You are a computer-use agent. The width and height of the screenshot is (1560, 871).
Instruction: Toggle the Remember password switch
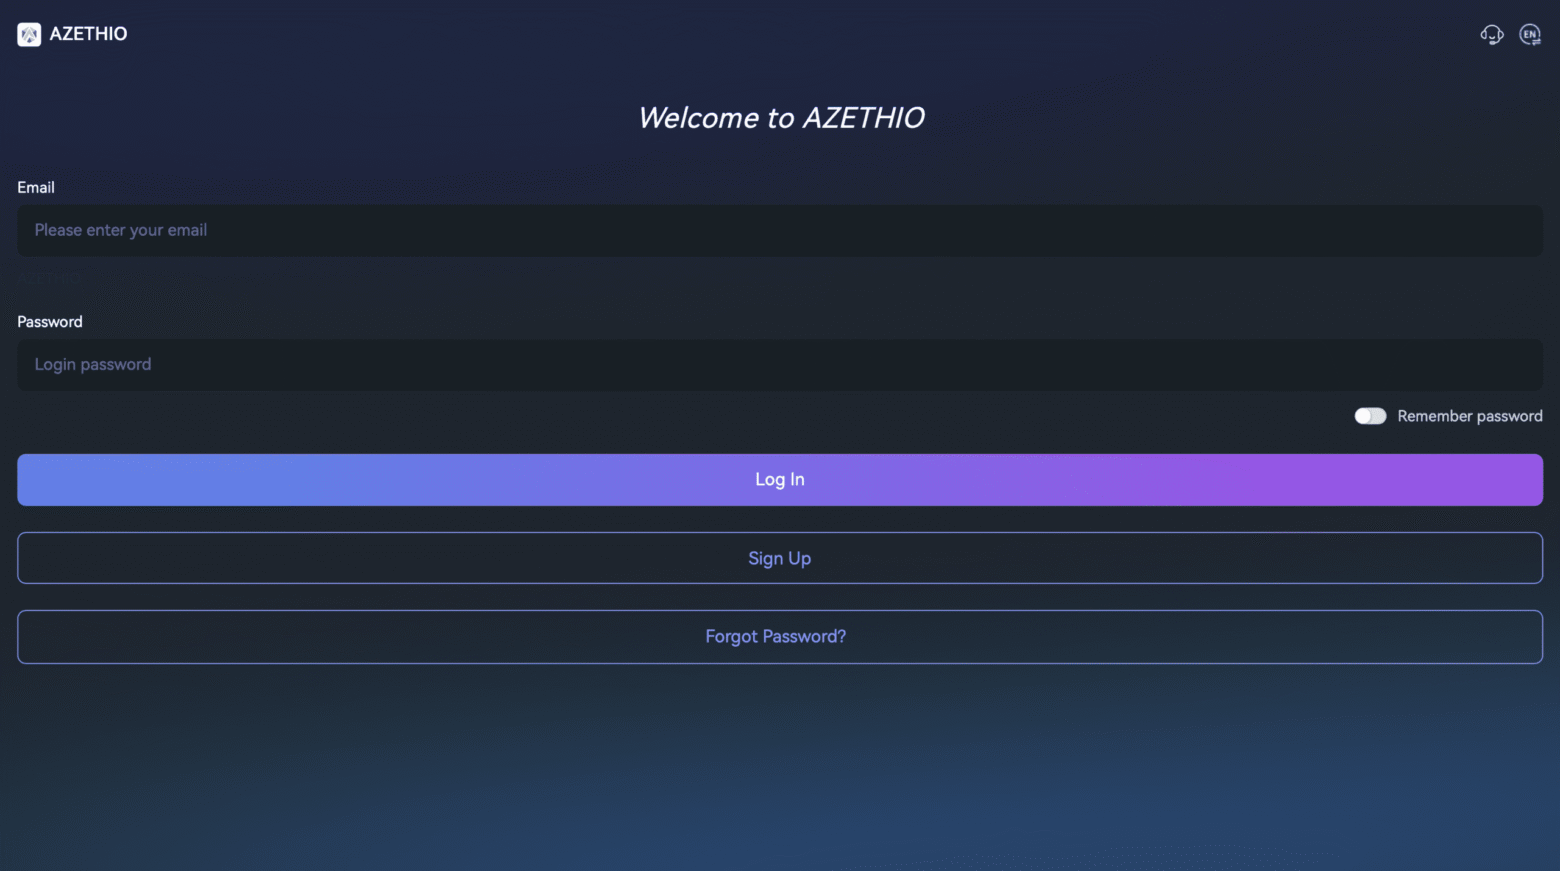point(1370,416)
